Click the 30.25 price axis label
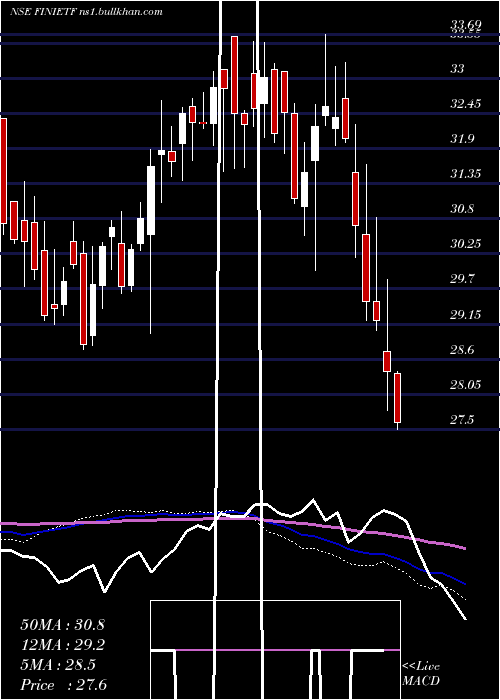 click(465, 244)
